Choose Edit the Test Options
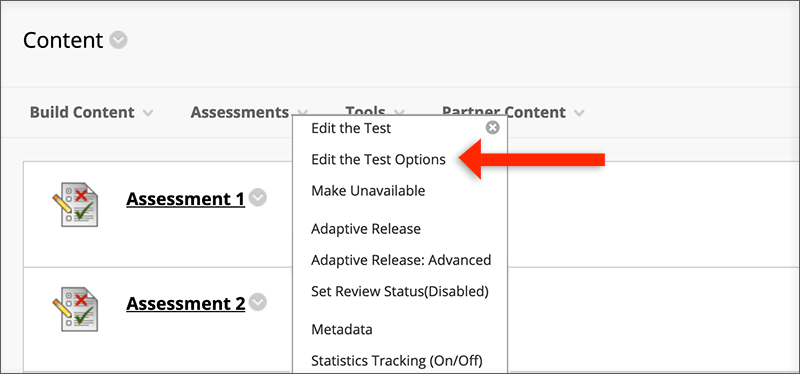 pyautogui.click(x=378, y=160)
